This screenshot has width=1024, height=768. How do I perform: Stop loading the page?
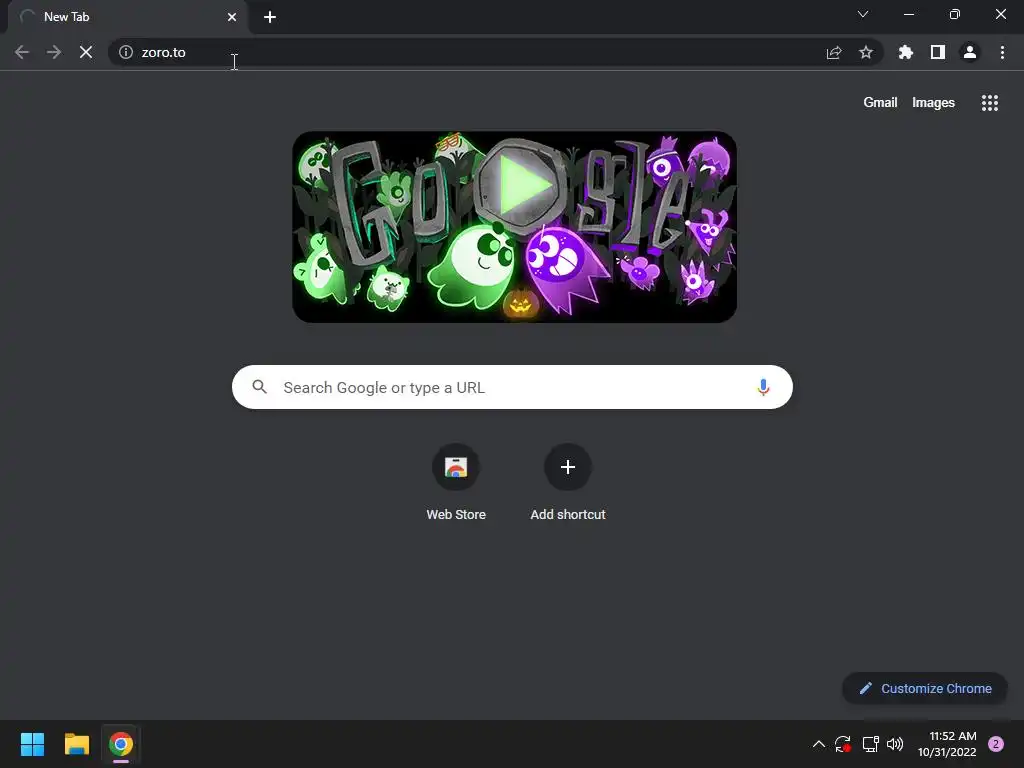click(x=86, y=52)
